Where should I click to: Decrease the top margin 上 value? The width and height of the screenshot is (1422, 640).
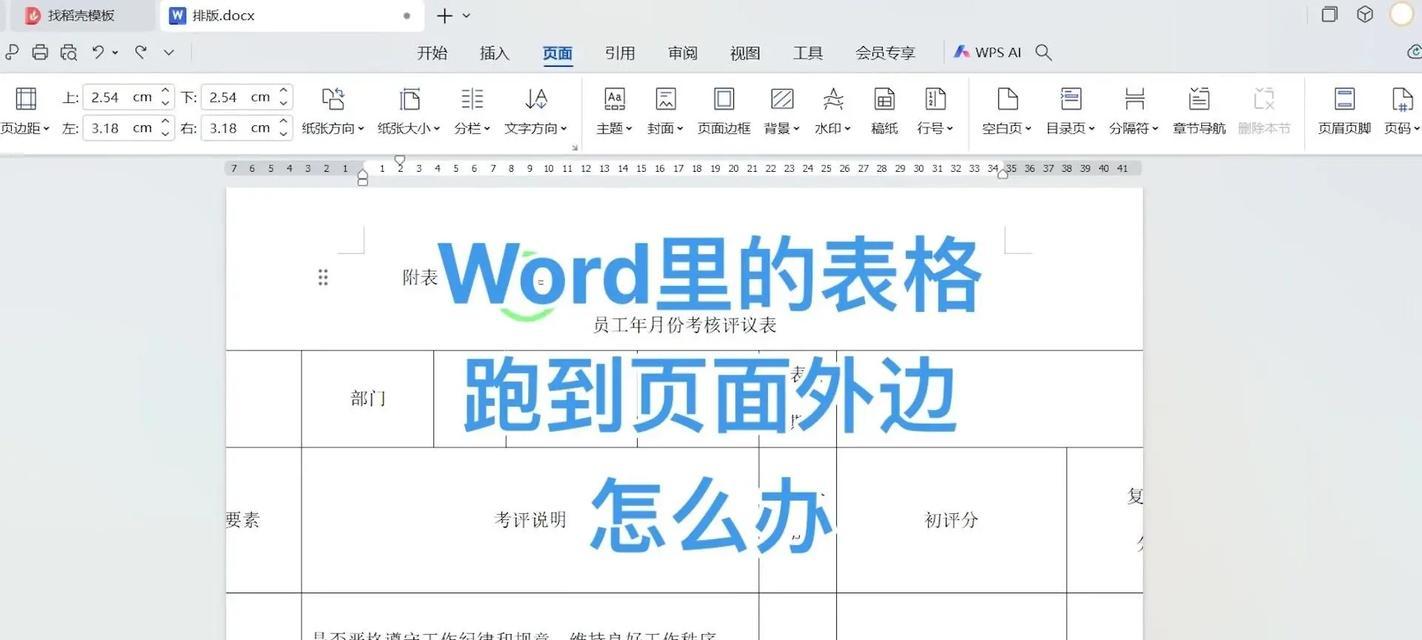(166, 103)
